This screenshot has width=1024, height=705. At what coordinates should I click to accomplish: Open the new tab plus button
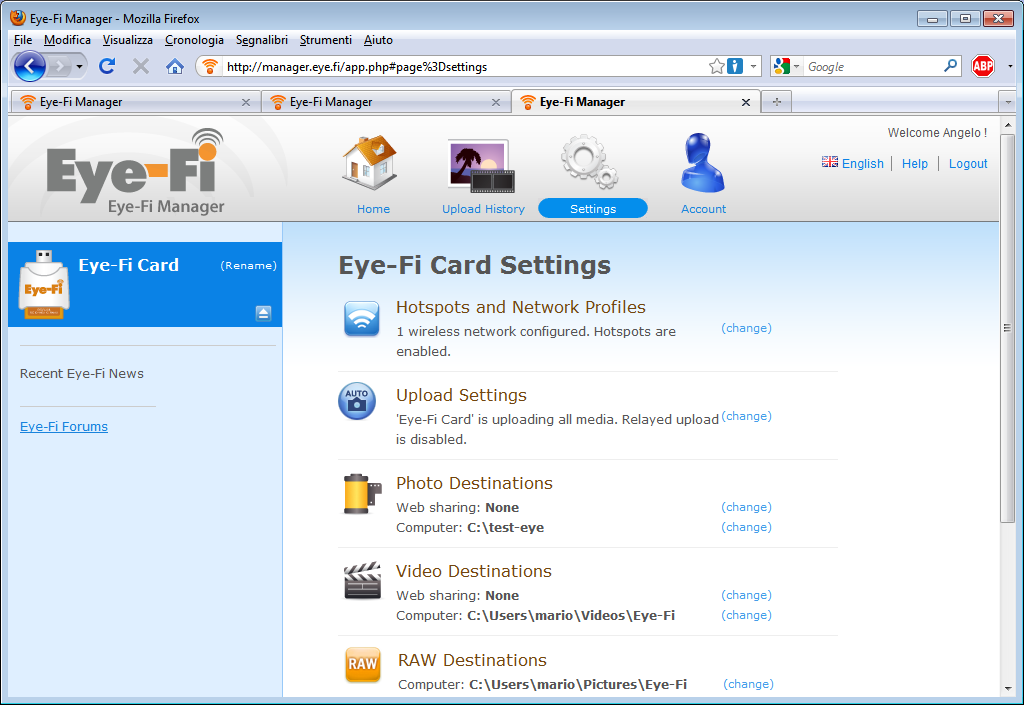(776, 102)
